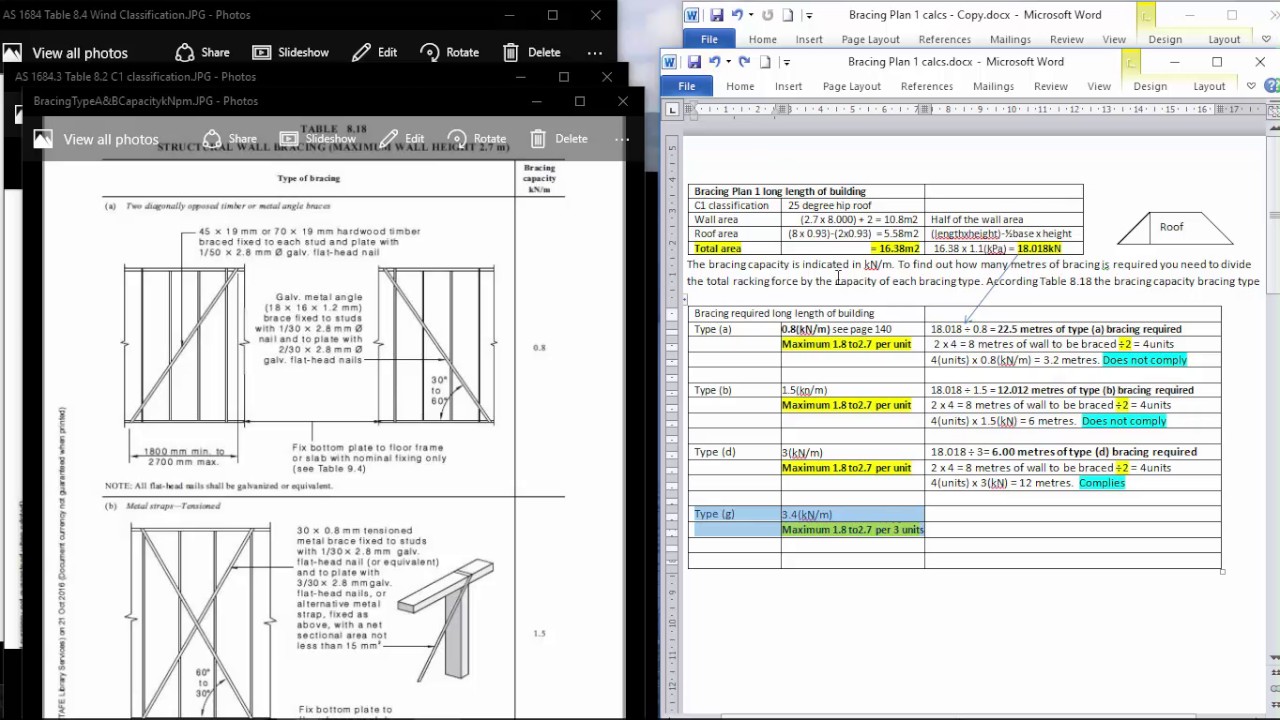Open Customize Quick Access Toolbar in Copy.docx

[x=808, y=15]
